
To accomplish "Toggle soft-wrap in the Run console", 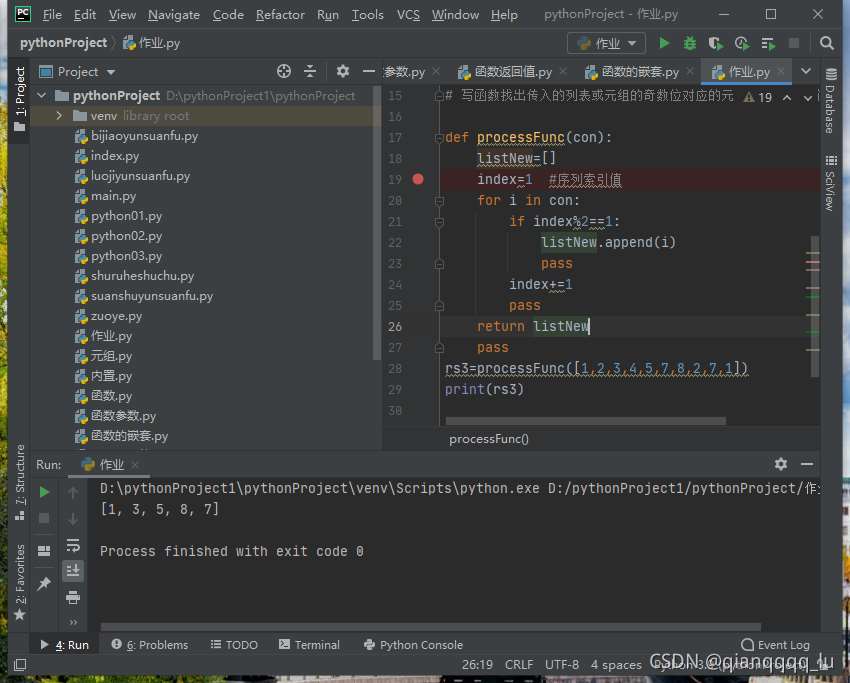I will pos(73,545).
